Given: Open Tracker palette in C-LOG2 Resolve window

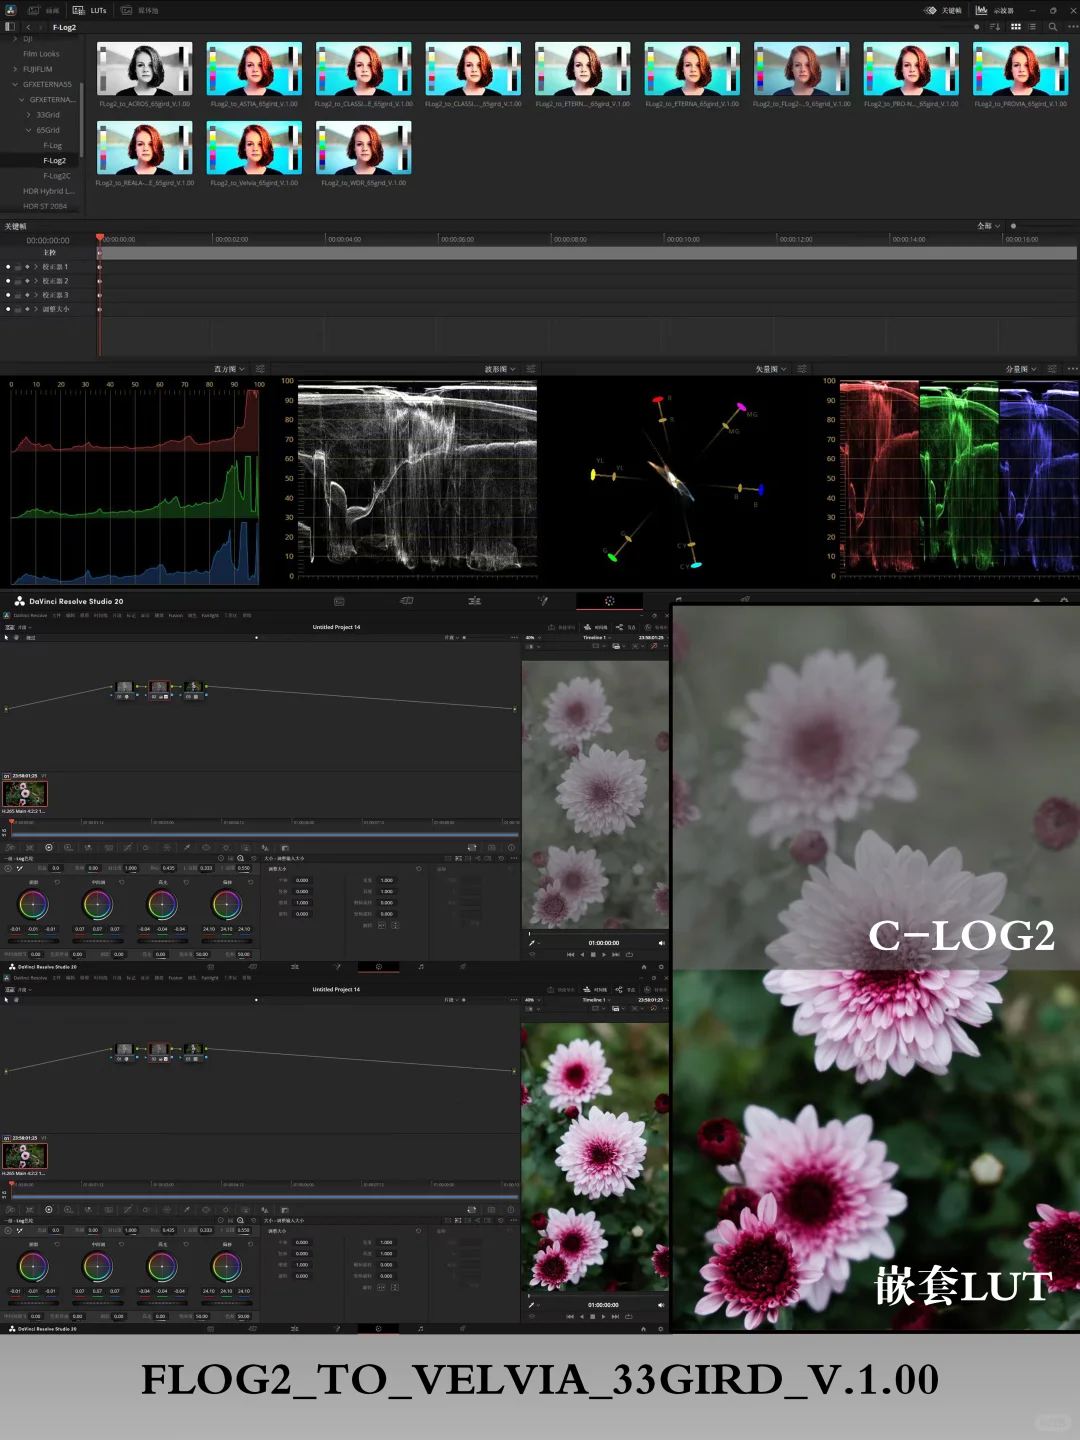Looking at the screenshot, I should point(225,847).
